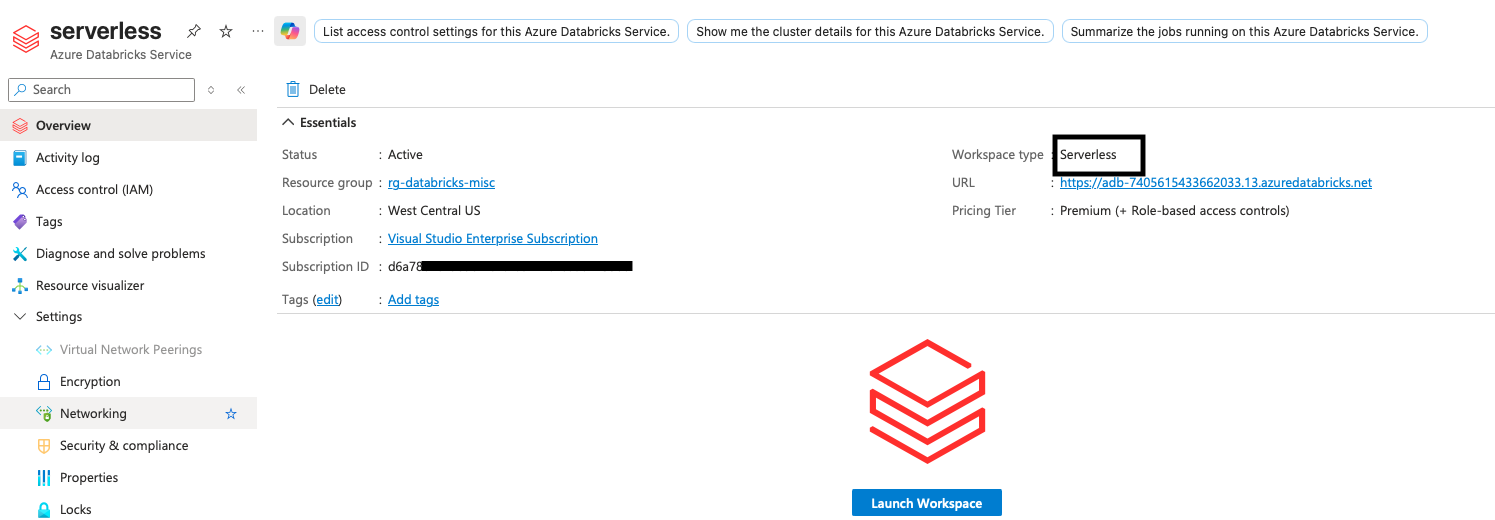
Task: Favorite the Networking menu item star
Action: coord(231,414)
